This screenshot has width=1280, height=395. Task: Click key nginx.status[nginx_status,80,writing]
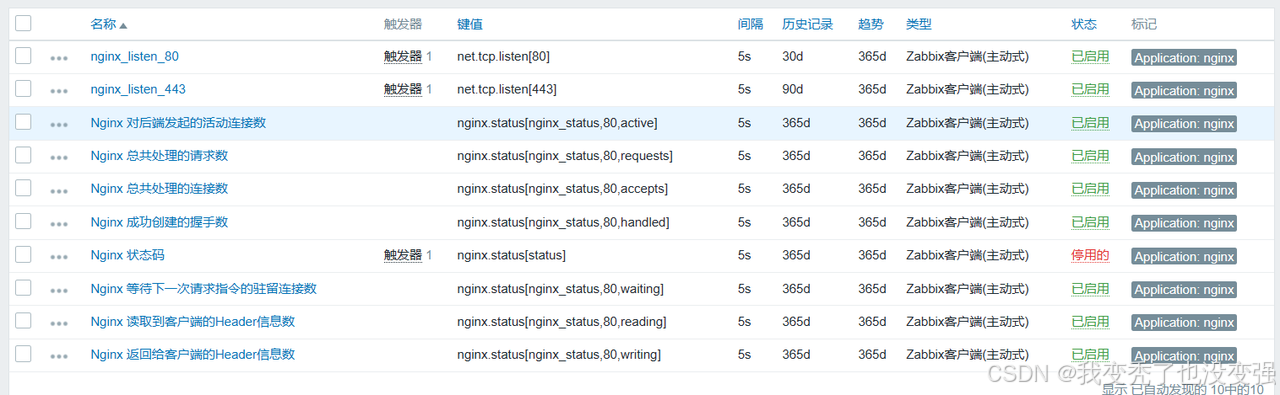tap(559, 355)
